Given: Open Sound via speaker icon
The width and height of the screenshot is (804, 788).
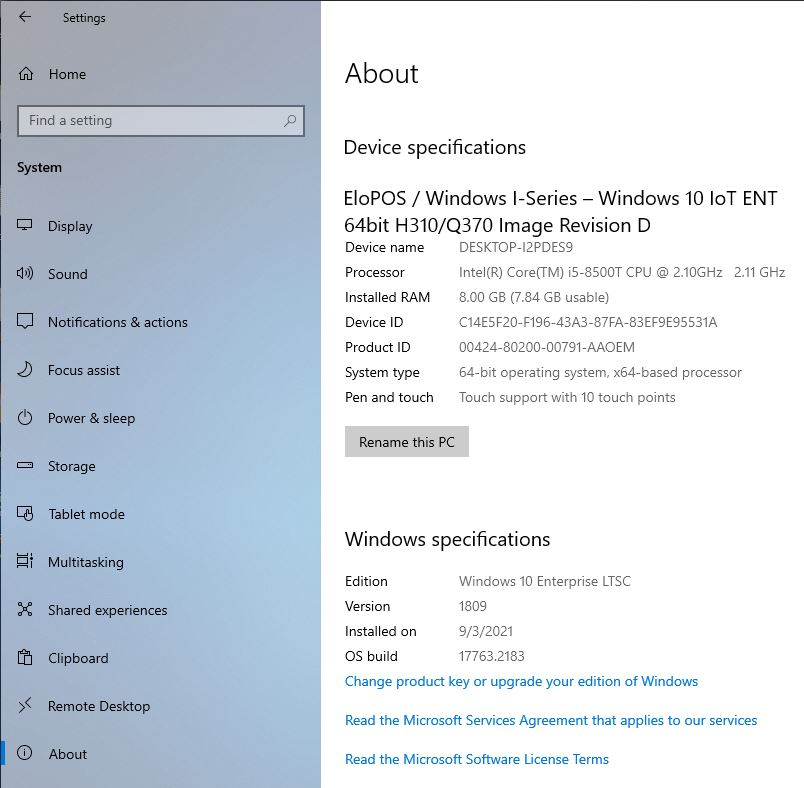Looking at the screenshot, I should tap(25, 273).
